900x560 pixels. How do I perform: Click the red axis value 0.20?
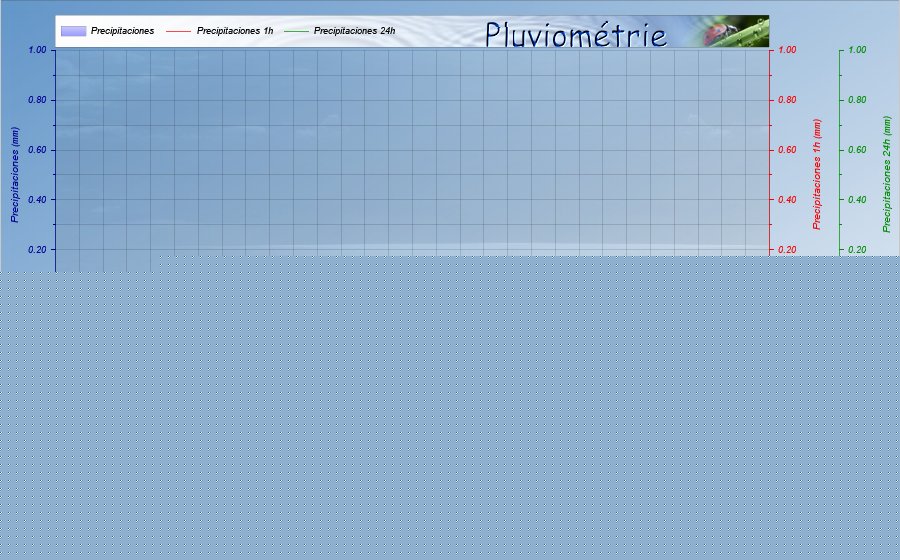[x=787, y=250]
